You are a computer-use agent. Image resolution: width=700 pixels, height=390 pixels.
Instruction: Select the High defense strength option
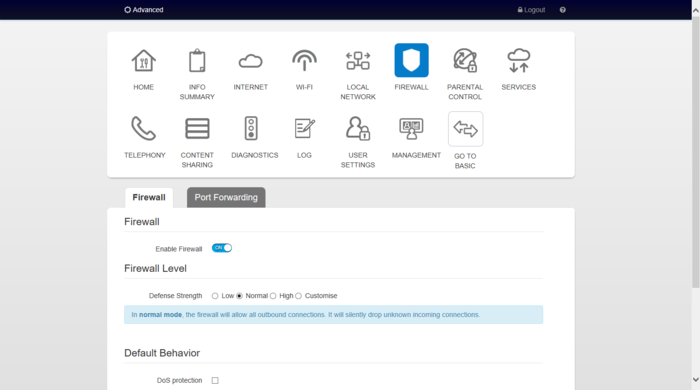point(273,296)
